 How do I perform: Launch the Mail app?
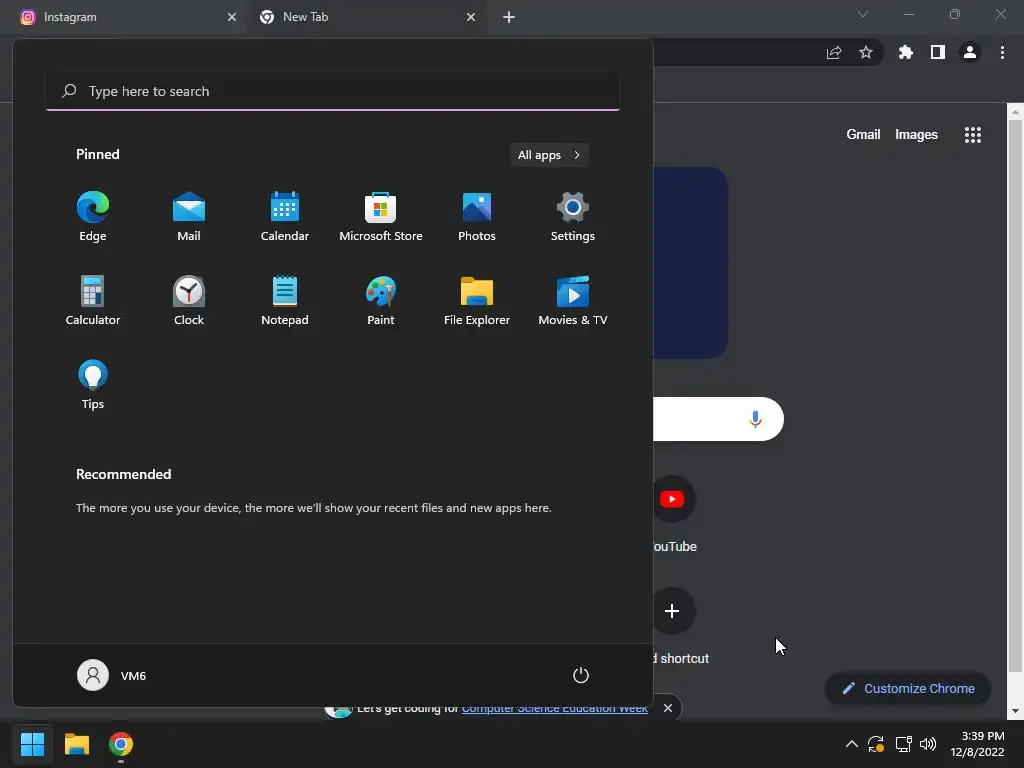pyautogui.click(x=189, y=217)
